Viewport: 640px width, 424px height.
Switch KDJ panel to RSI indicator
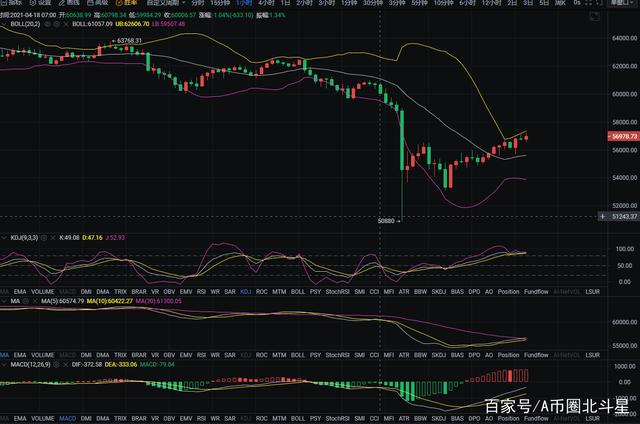coord(201,292)
